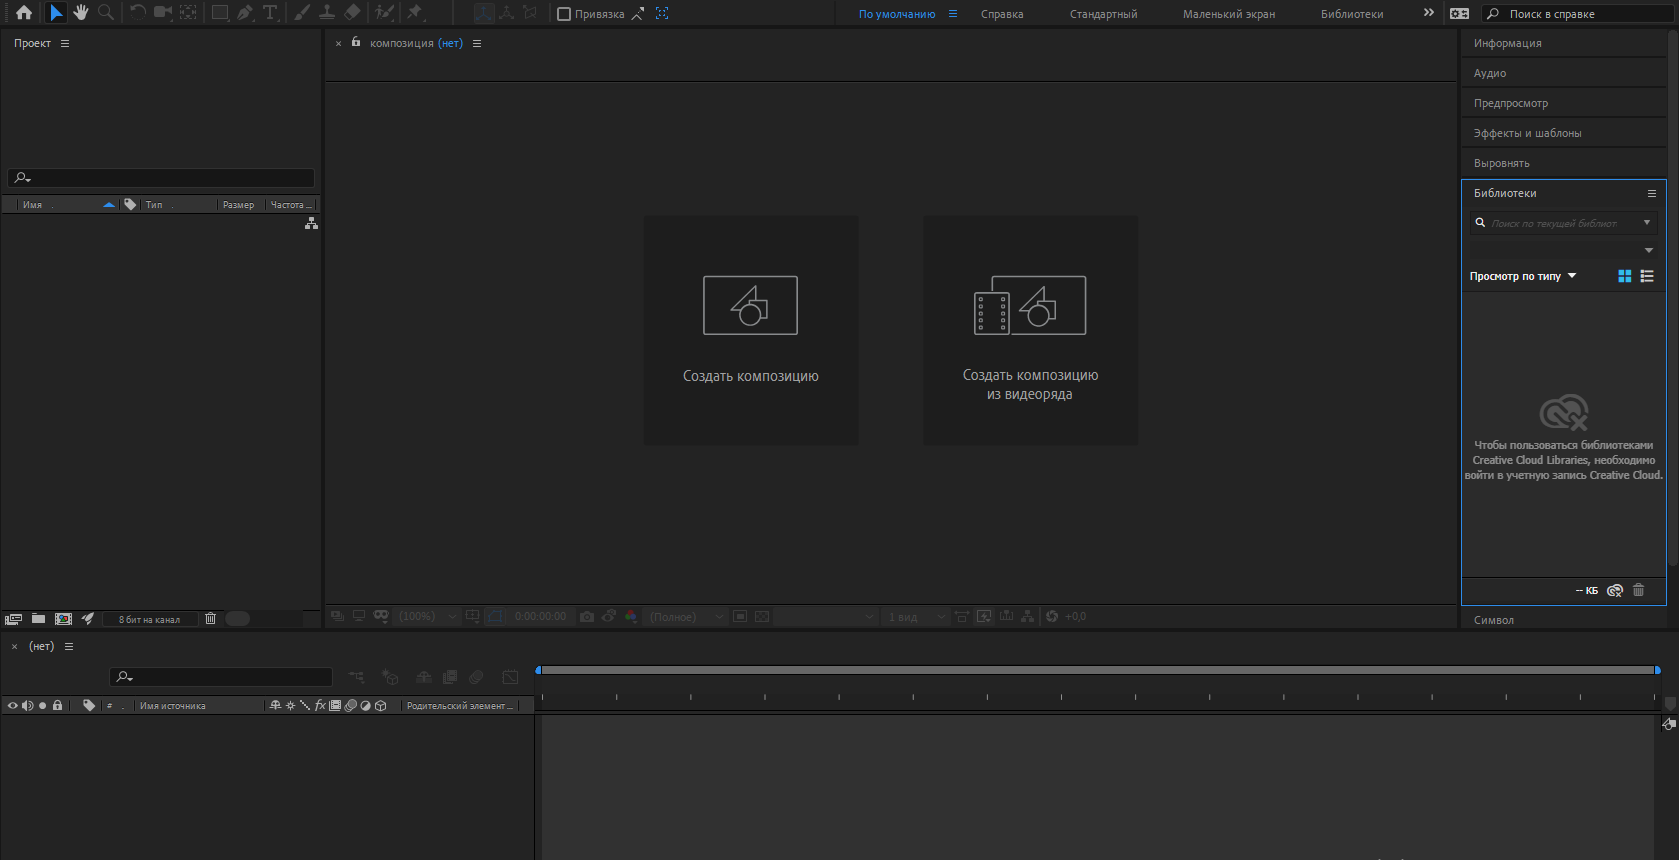Click the Creative Cloud sync status icon
The image size is (1679, 860).
coord(1614,590)
